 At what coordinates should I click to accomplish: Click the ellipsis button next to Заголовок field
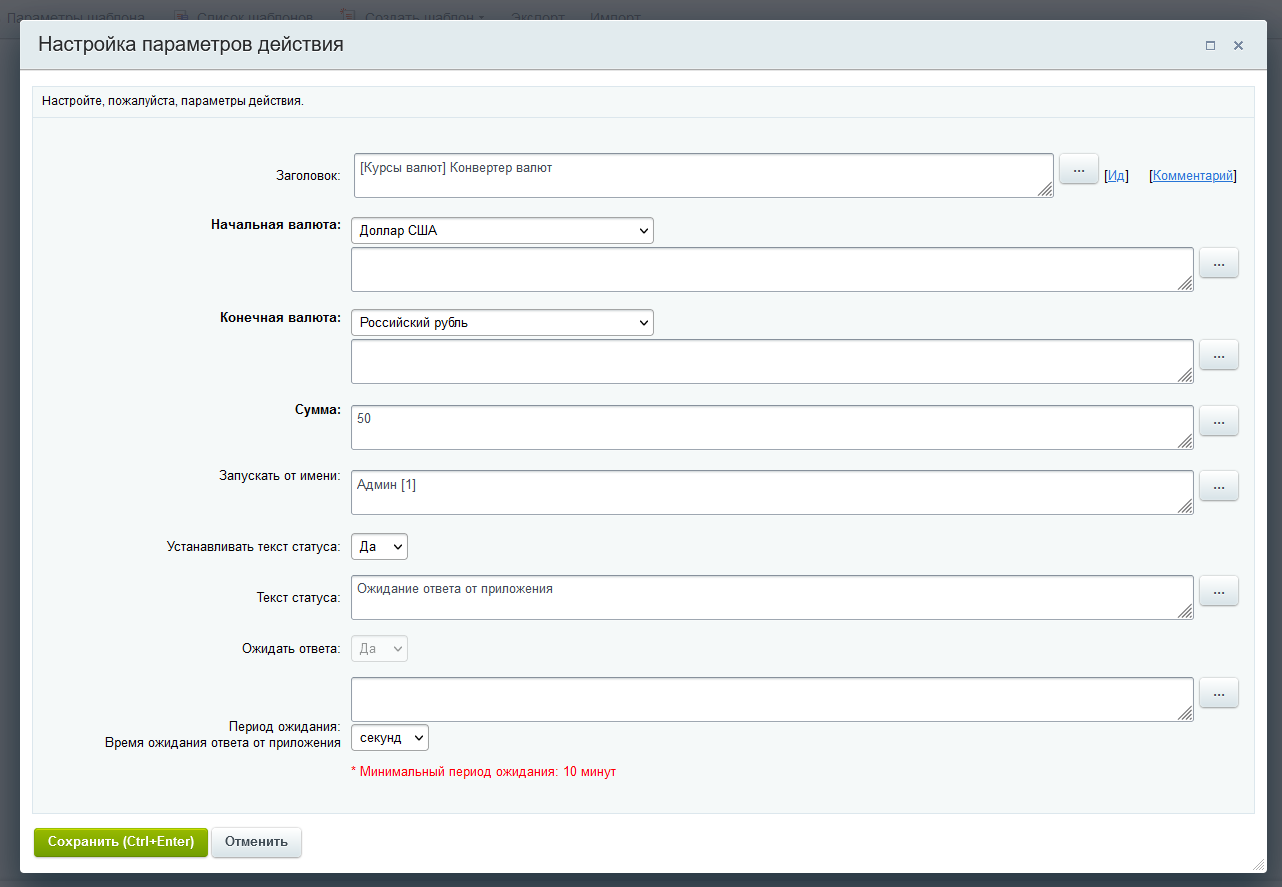pos(1078,171)
